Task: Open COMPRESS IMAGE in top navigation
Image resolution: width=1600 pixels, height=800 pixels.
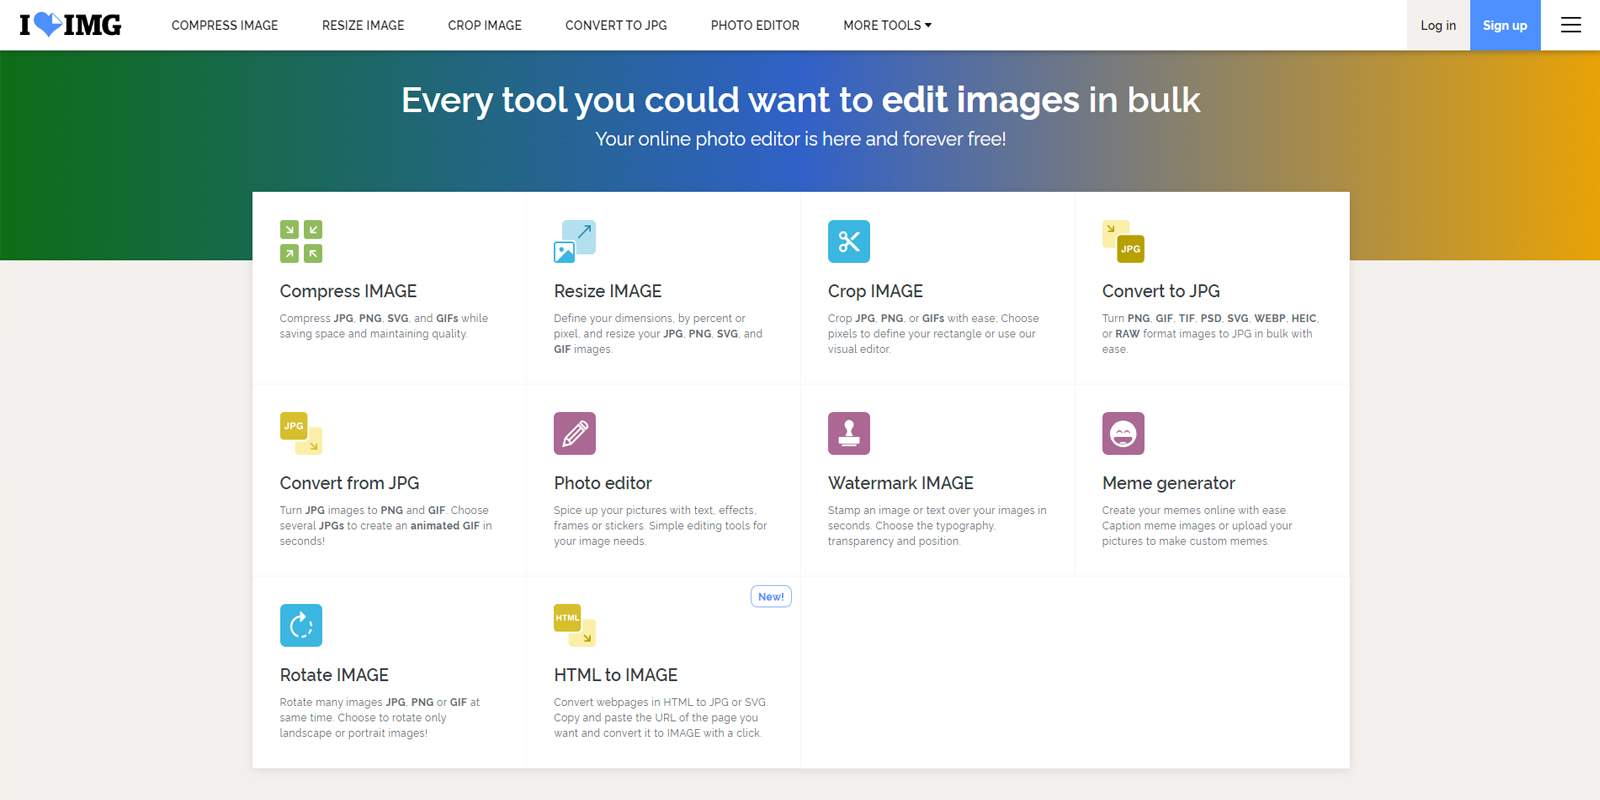Action: [225, 25]
